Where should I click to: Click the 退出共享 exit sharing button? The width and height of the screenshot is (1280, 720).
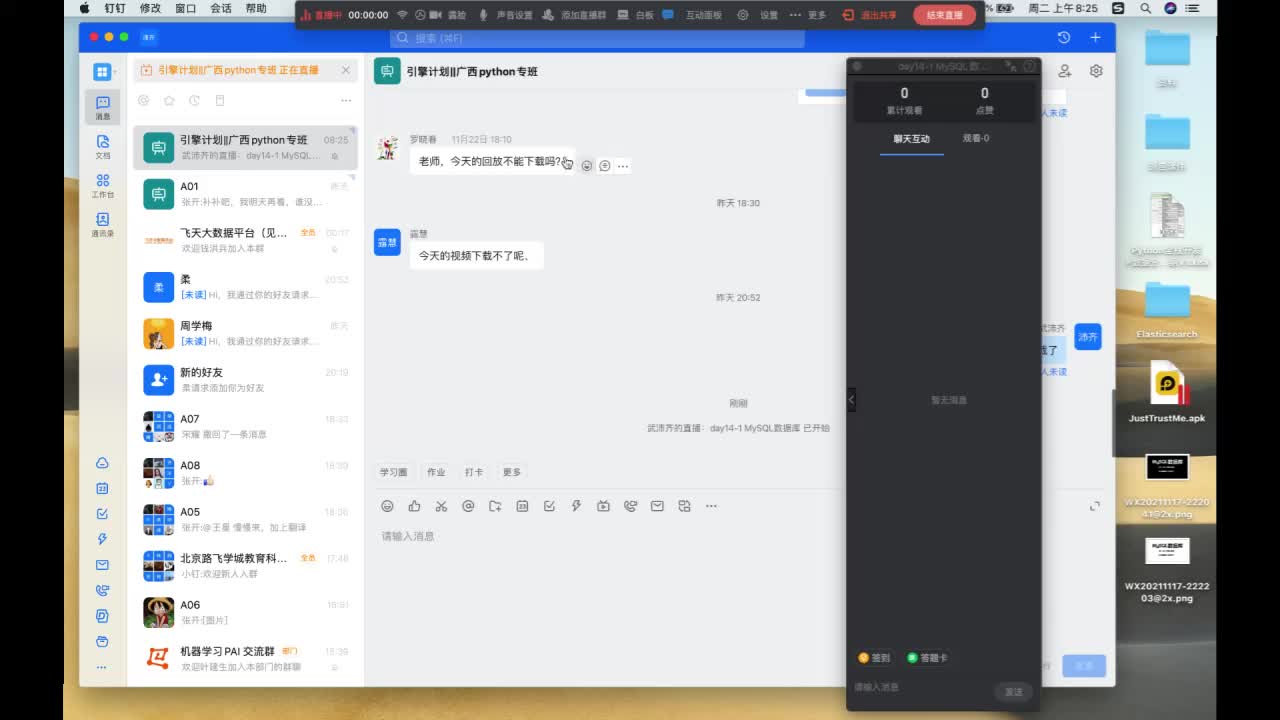(870, 15)
